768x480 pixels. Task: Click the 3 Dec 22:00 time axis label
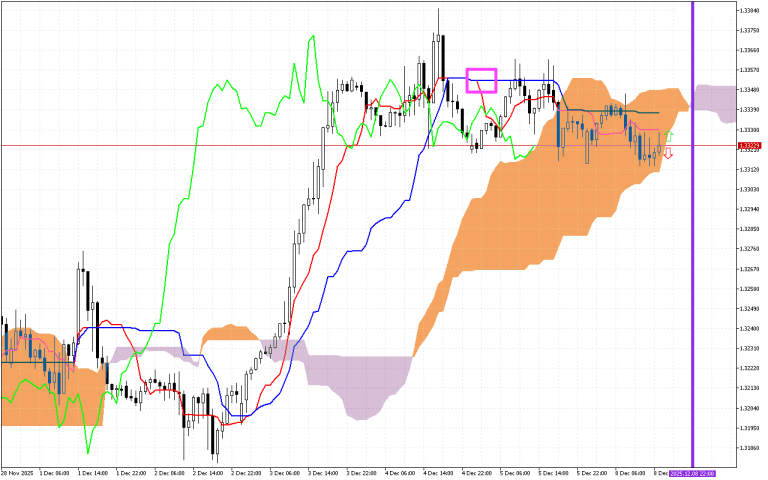(360, 473)
